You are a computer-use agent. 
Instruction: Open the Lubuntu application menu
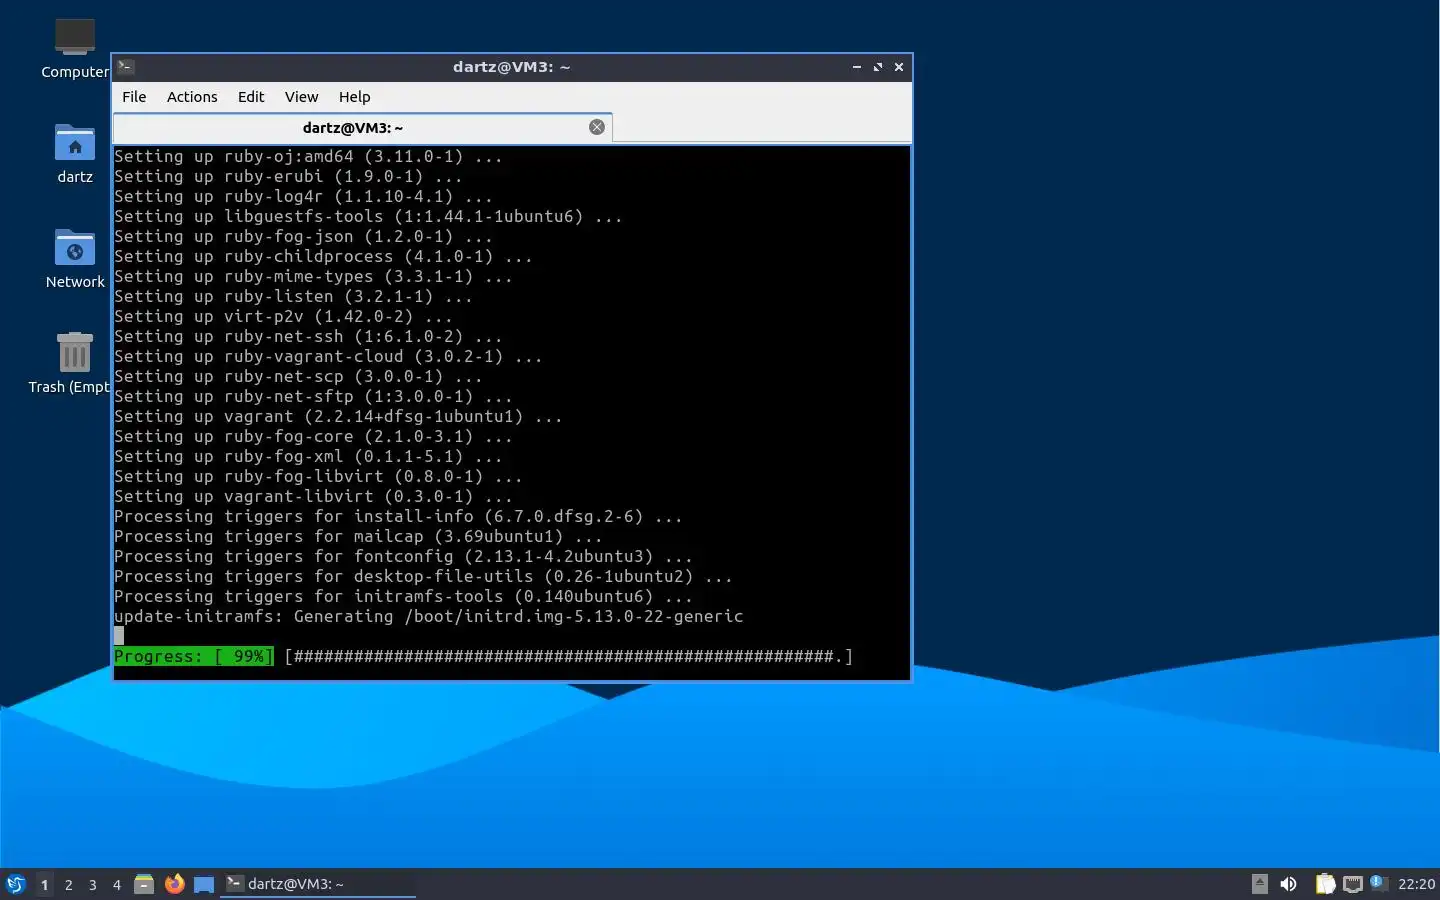15,884
